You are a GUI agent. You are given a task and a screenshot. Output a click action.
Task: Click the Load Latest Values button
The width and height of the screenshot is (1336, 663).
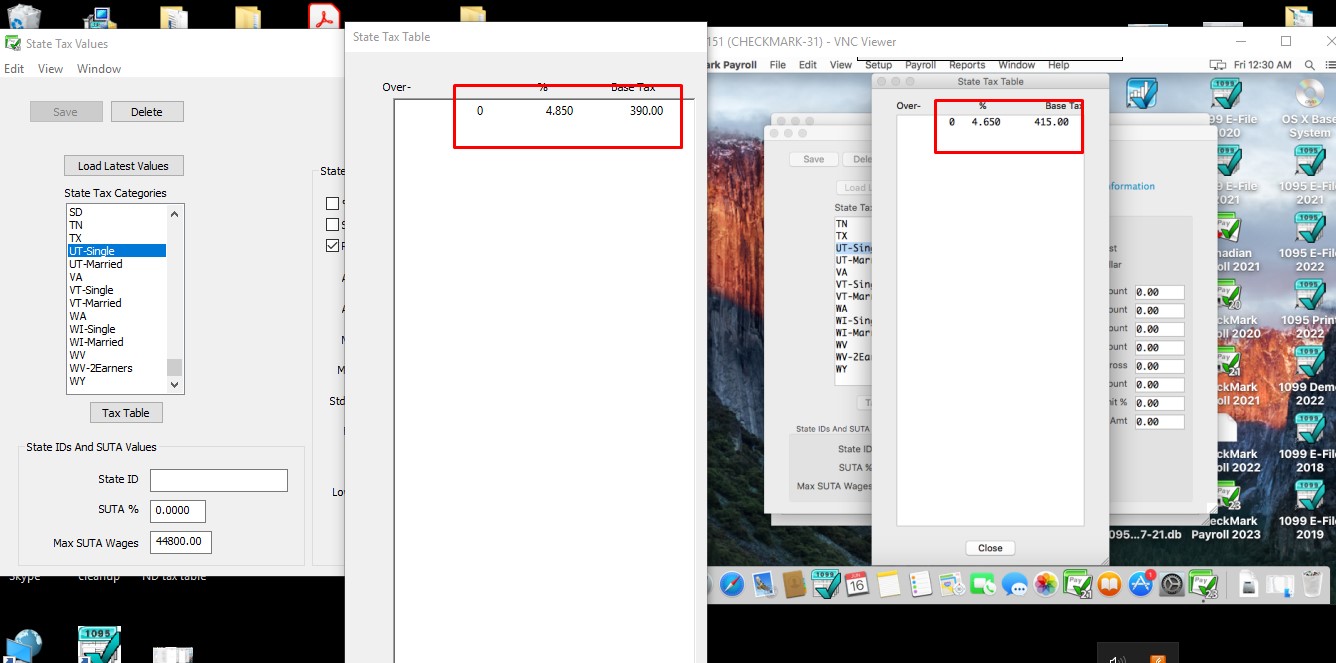124,165
